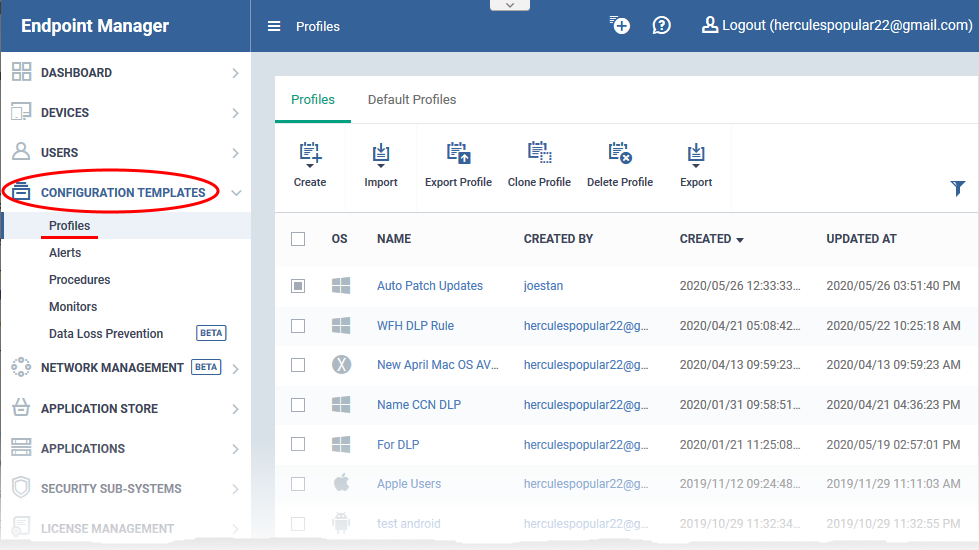Open Profiles in the sidebar submenu
Image resolution: width=979 pixels, height=550 pixels.
point(69,225)
